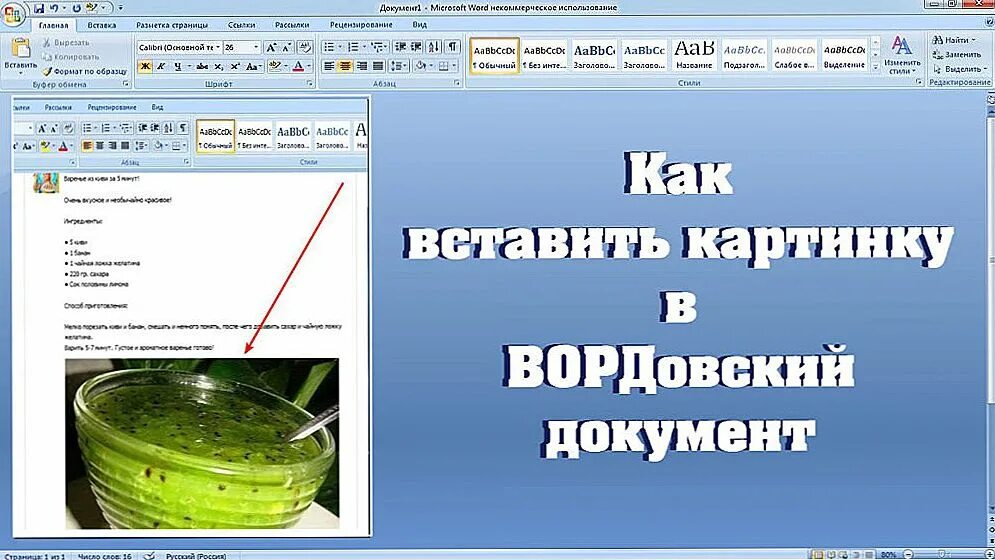This screenshot has width=995, height=560.
Task: Open Рецензирование tab in main ribbon
Action: click(361, 25)
